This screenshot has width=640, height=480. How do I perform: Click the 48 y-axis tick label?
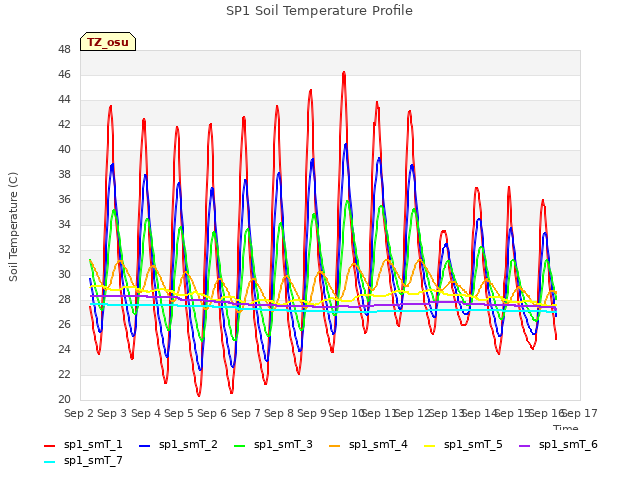tap(64, 50)
